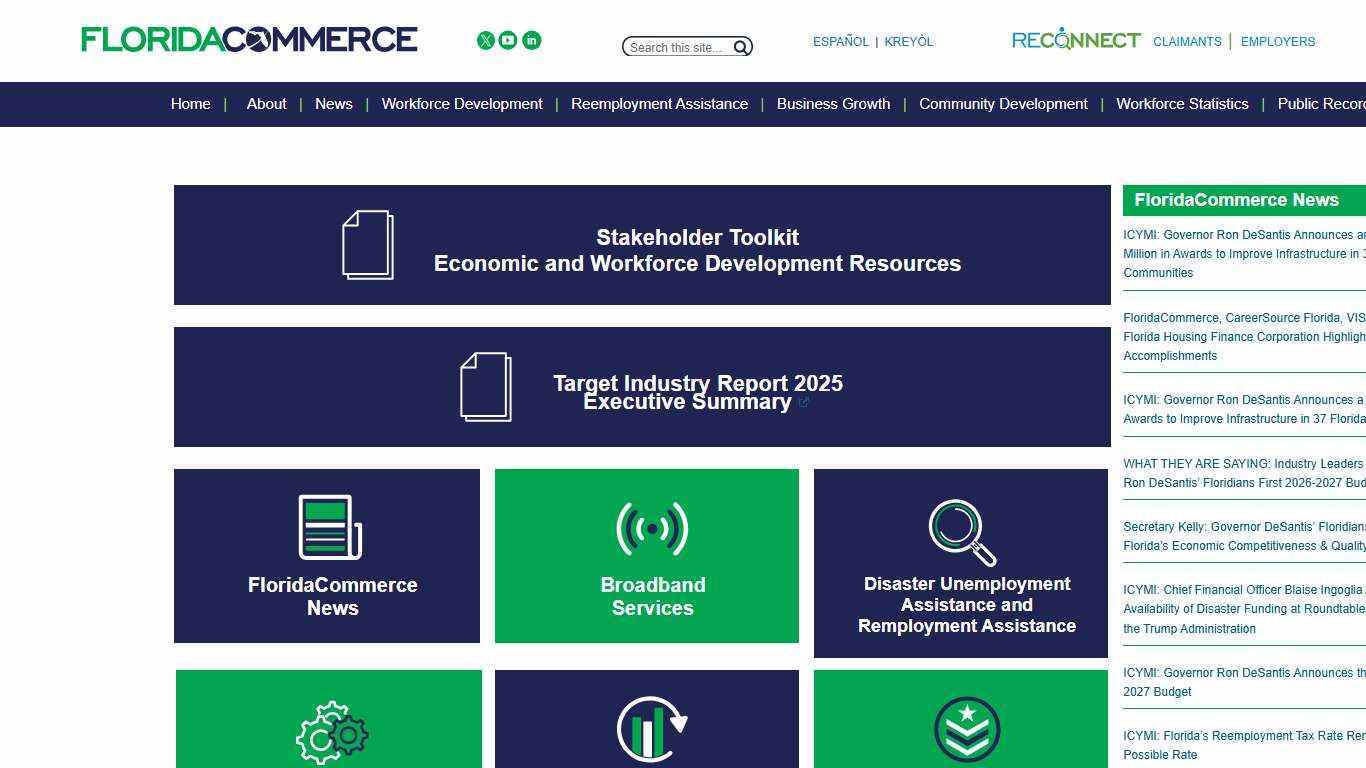
Task: Open the X (Twitter) social icon
Action: (x=486, y=40)
